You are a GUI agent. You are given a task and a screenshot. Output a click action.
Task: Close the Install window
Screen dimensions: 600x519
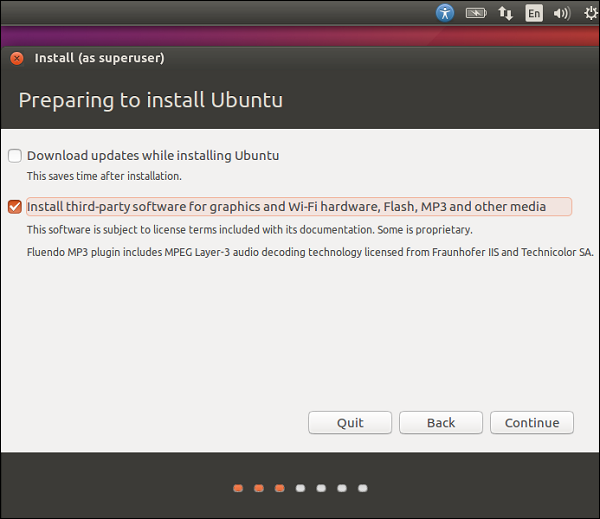(16, 58)
